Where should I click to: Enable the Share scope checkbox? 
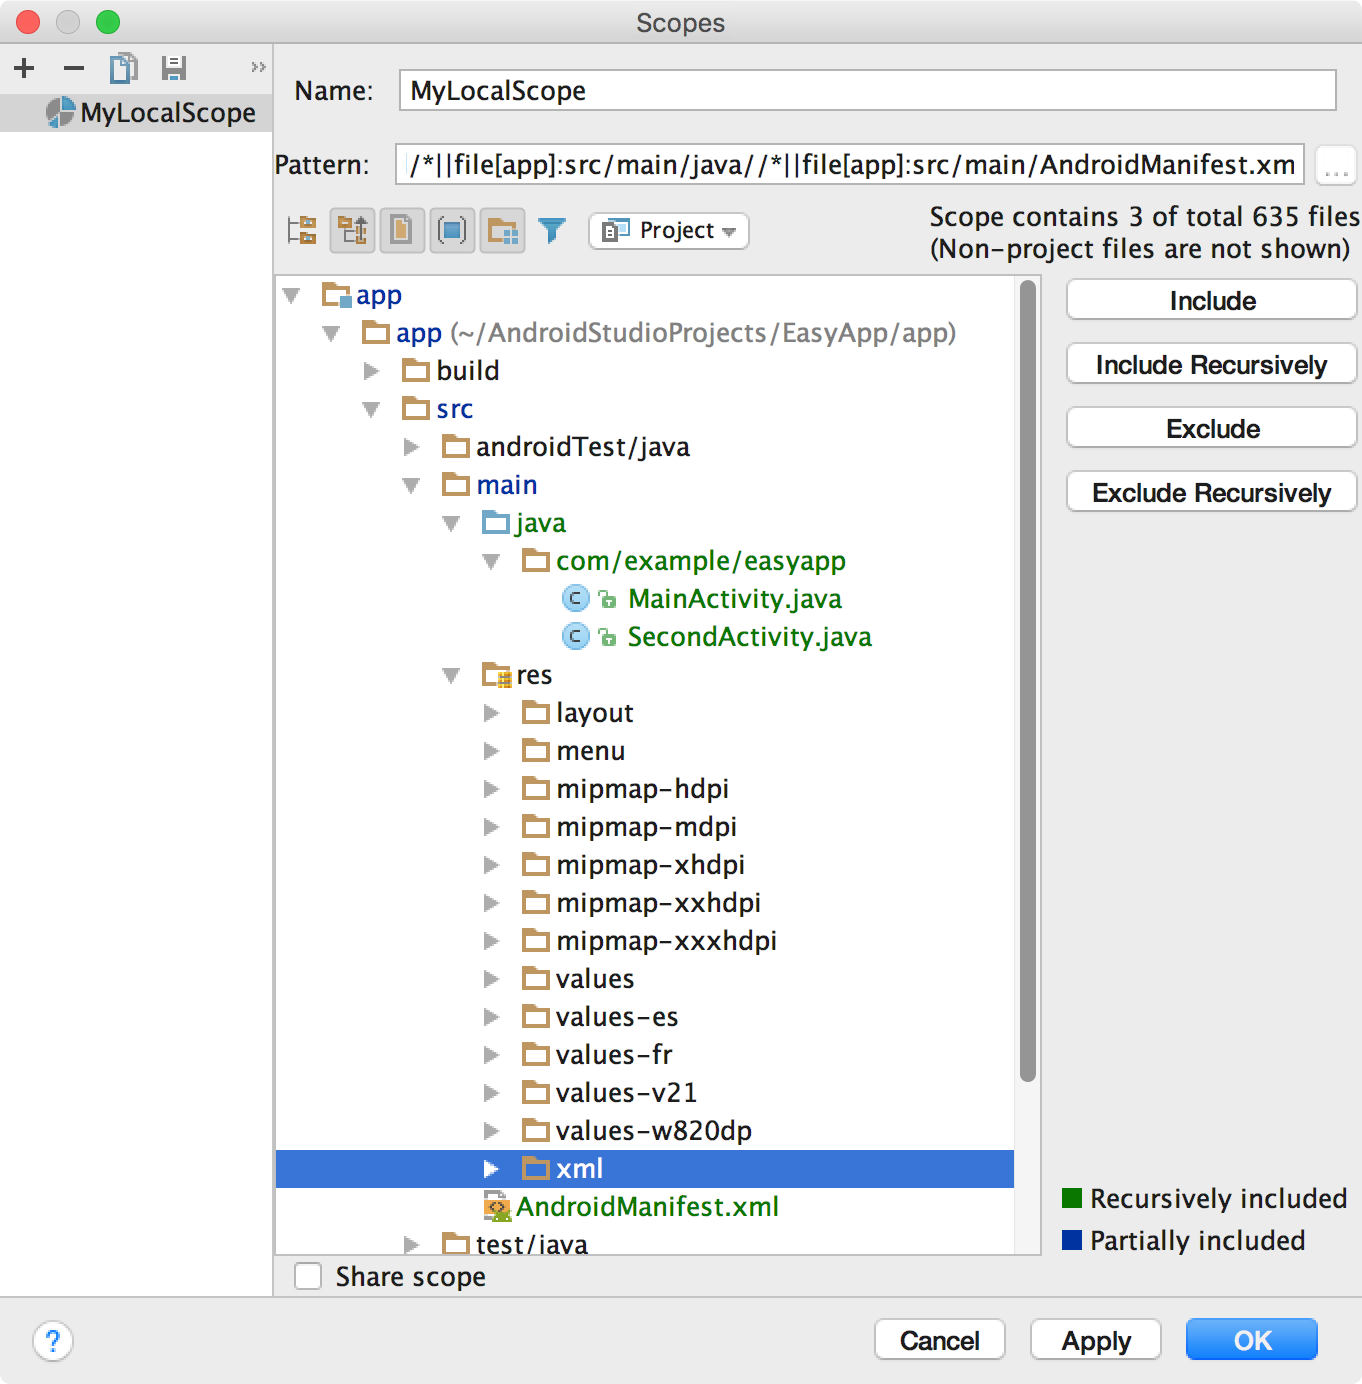(x=308, y=1276)
